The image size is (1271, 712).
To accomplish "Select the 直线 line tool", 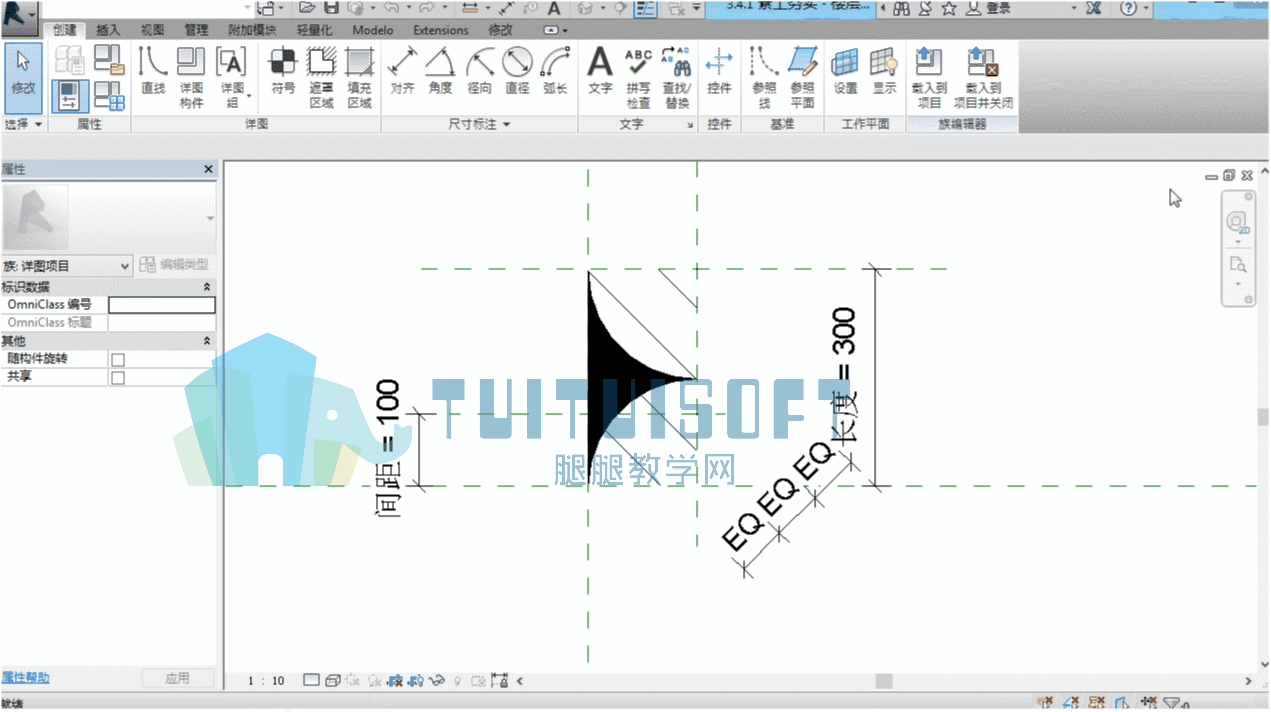I will (153, 72).
